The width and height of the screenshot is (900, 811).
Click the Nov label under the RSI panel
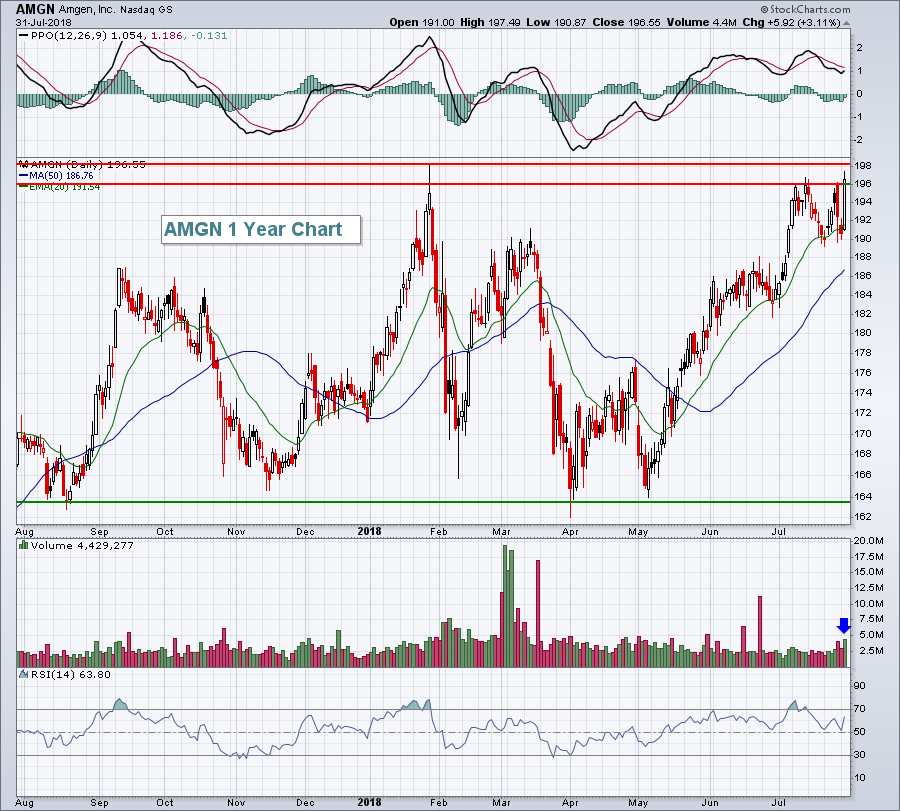(236, 802)
